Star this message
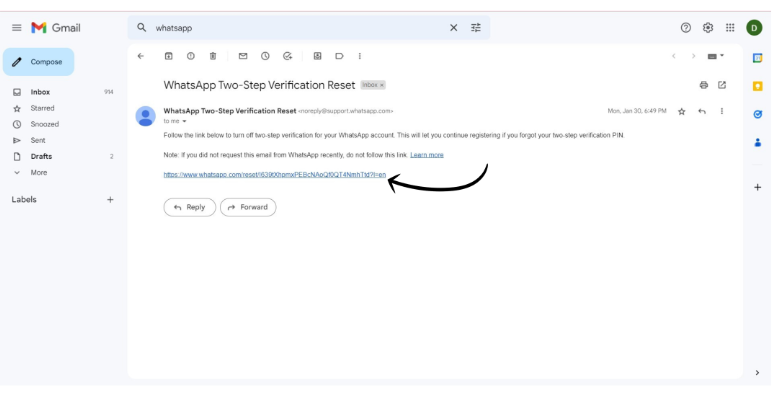The image size is (772, 401). (x=681, y=111)
